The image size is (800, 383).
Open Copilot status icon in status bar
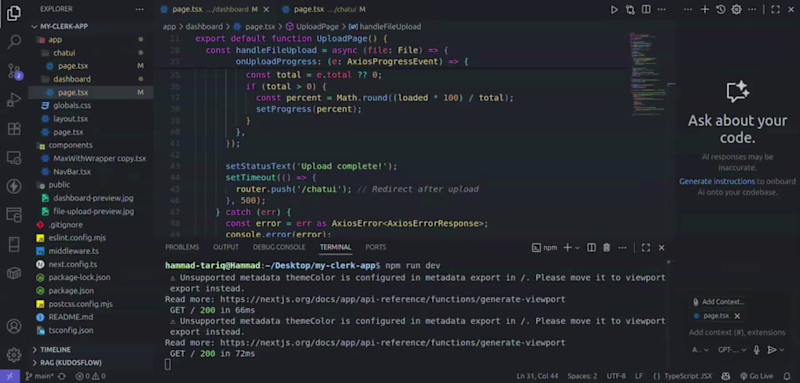[726, 376]
